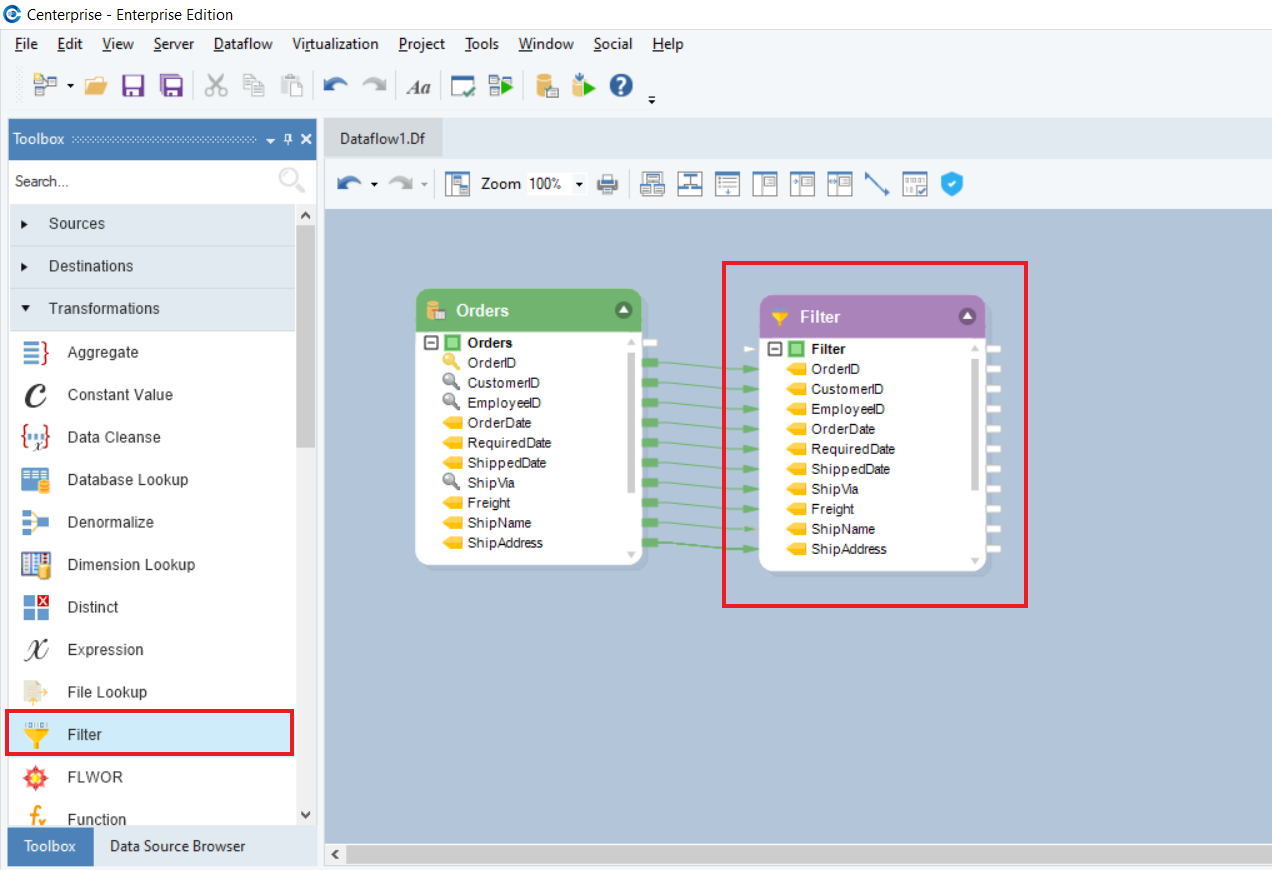Select the Dataflow1.Df document tab

click(x=382, y=139)
